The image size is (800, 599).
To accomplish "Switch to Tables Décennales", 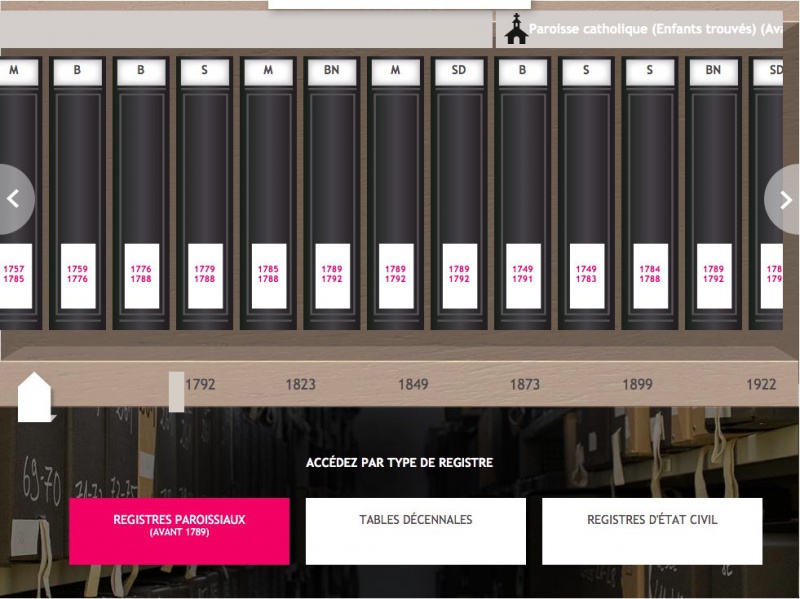I will (x=415, y=531).
